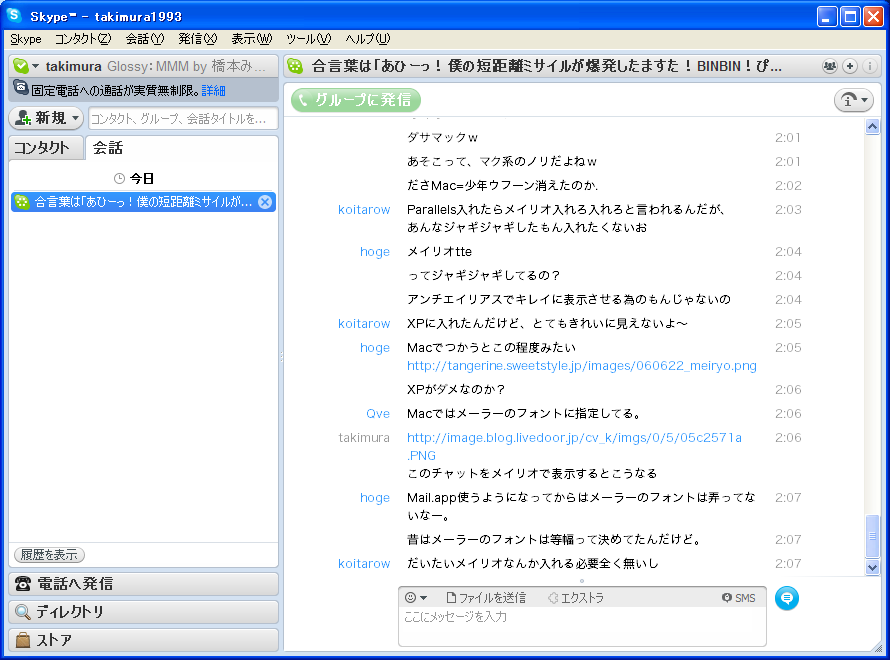890x660 pixels.
Task: Open the コンタクト menu in menu bar
Action: (x=83, y=39)
